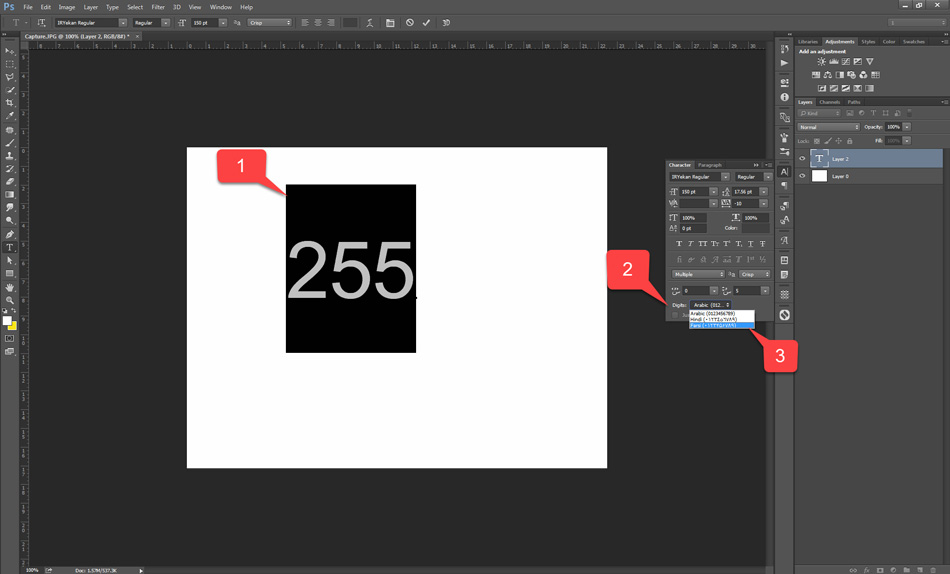Hide Layer 2 using its eye icon
This screenshot has width=950, height=574.
802,159
